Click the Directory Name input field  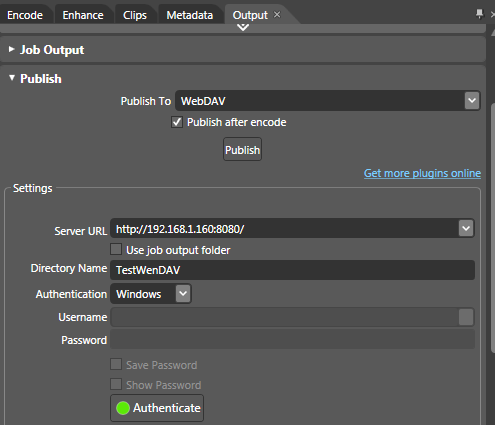292,270
